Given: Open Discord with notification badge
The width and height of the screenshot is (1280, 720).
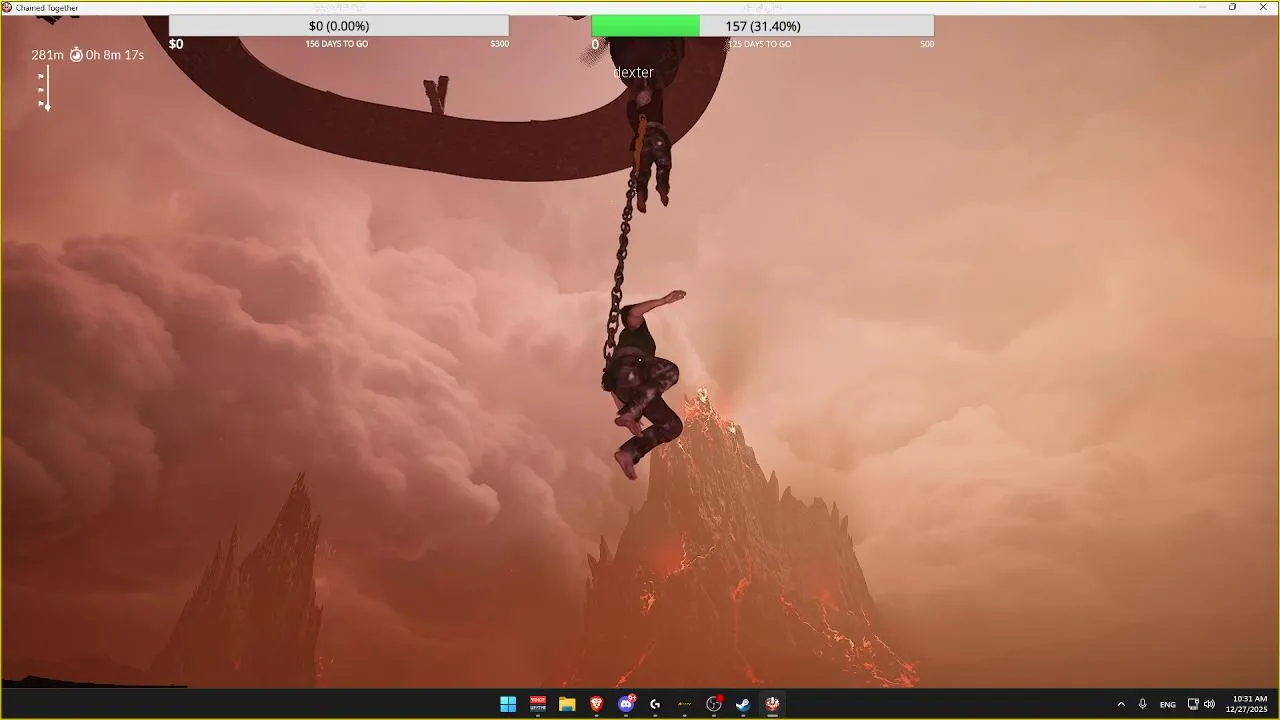Looking at the screenshot, I should (626, 704).
